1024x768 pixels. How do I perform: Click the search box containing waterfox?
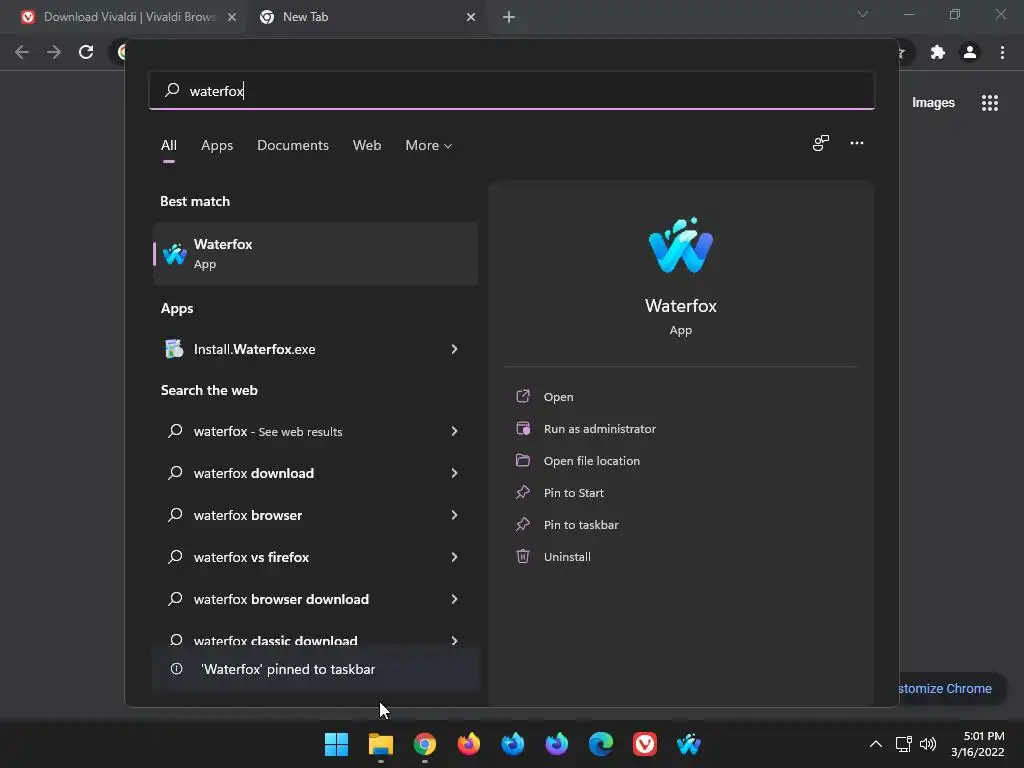coord(512,91)
